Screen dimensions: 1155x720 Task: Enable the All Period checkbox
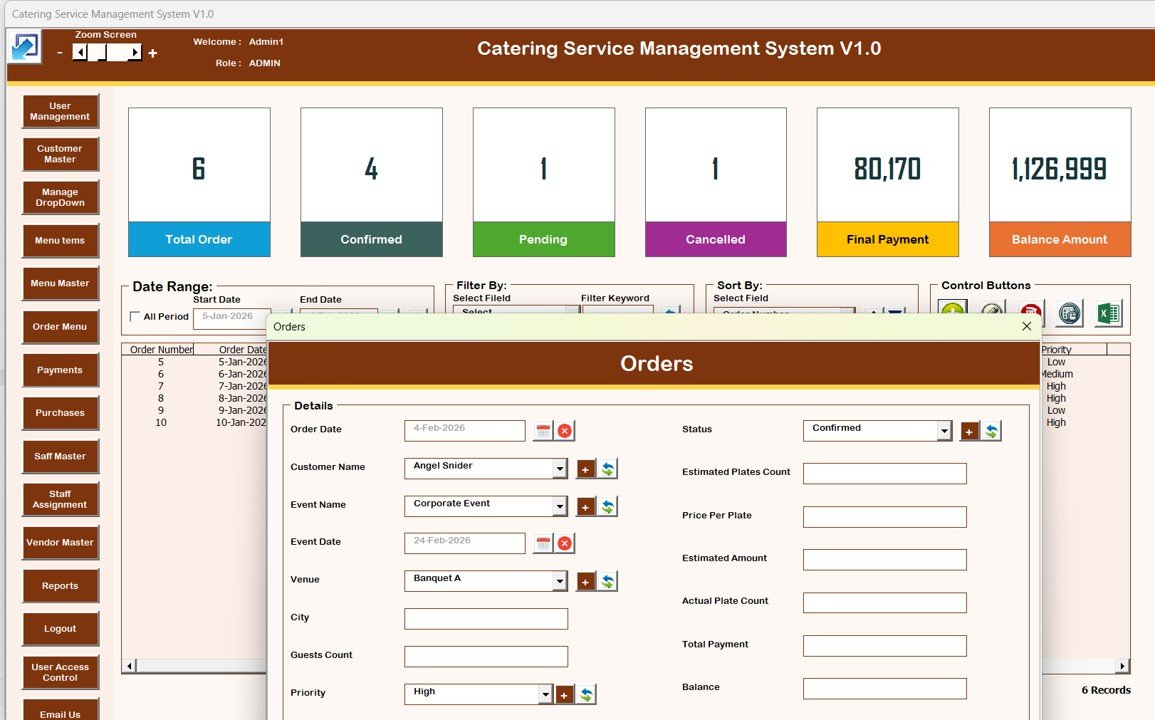click(135, 317)
